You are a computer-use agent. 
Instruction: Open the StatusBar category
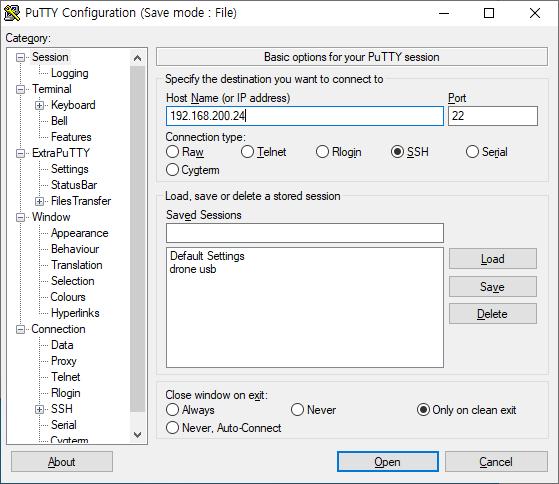tap(74, 185)
